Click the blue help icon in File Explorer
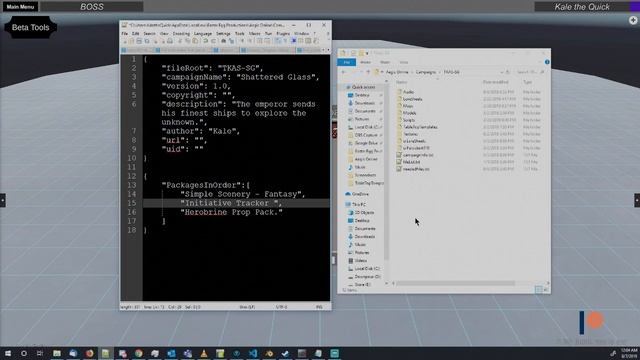 (547, 62)
